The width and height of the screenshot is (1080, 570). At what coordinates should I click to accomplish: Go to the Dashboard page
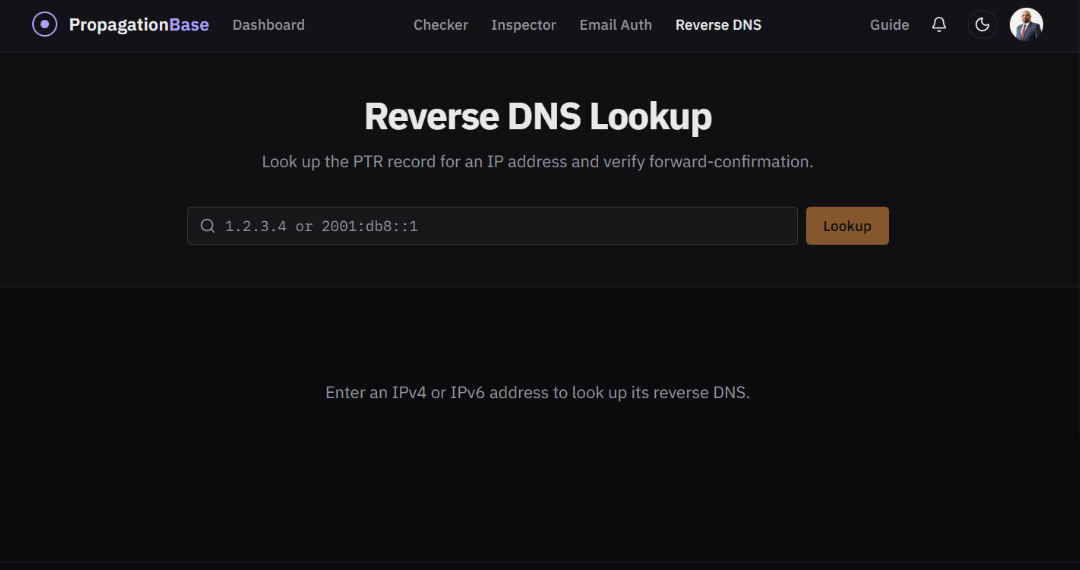click(x=269, y=25)
